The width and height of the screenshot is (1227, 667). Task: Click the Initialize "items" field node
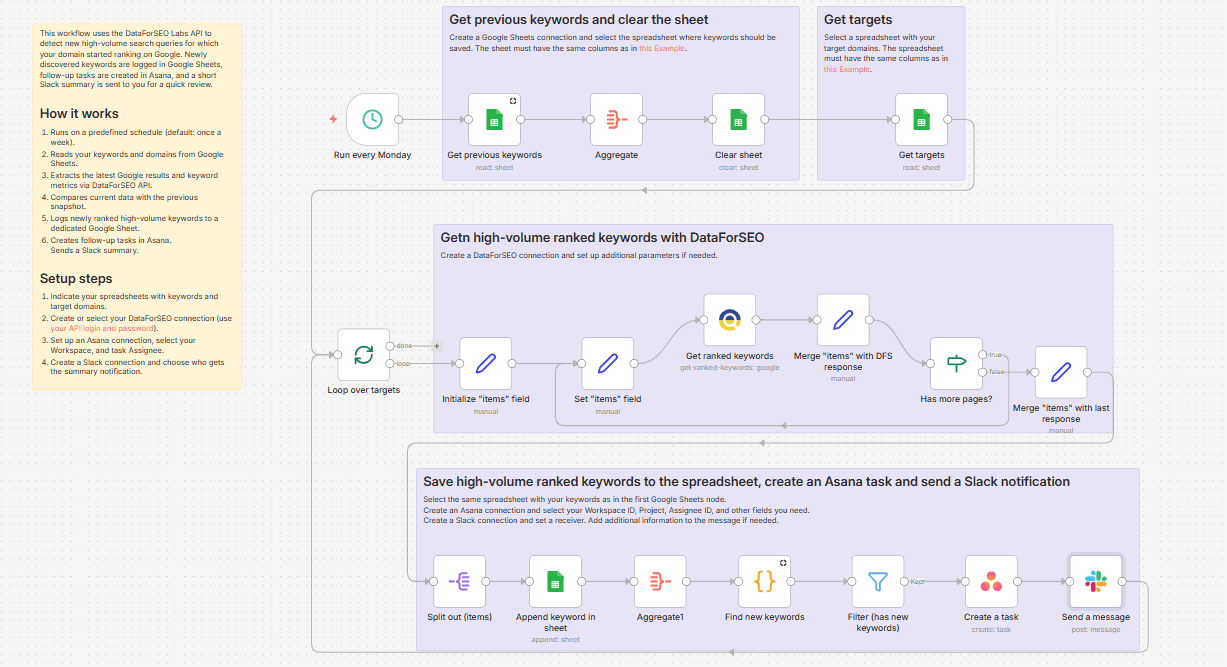click(x=485, y=364)
